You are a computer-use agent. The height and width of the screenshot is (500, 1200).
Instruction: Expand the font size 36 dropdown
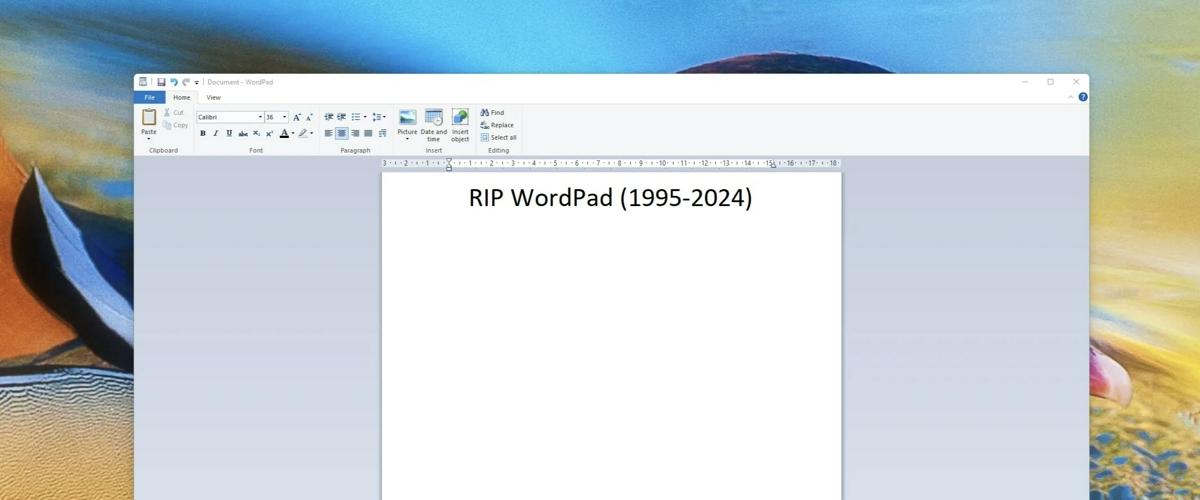tap(284, 117)
